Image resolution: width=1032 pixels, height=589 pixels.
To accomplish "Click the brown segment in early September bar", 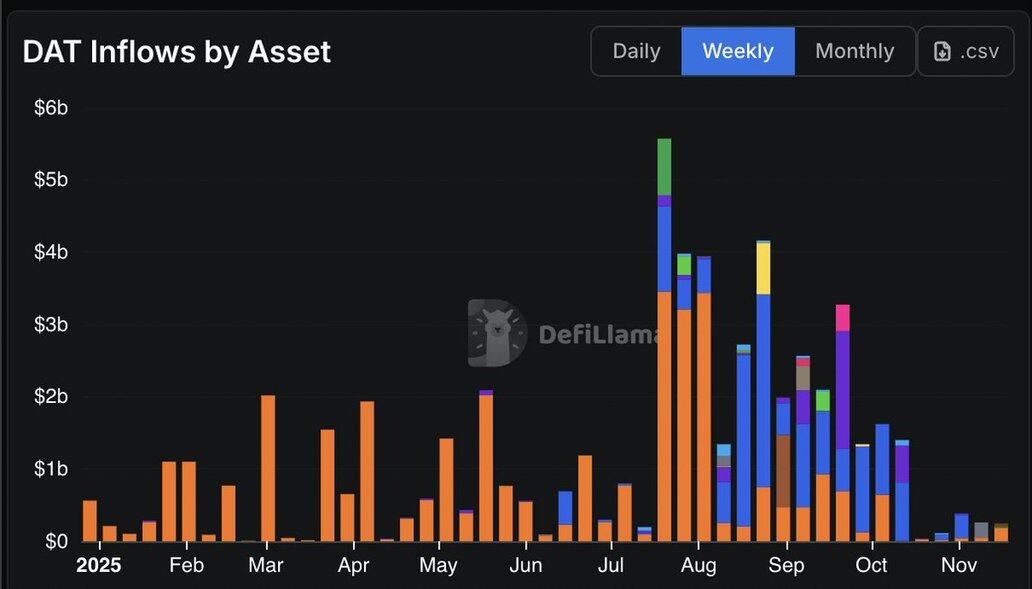I will 783,470.
